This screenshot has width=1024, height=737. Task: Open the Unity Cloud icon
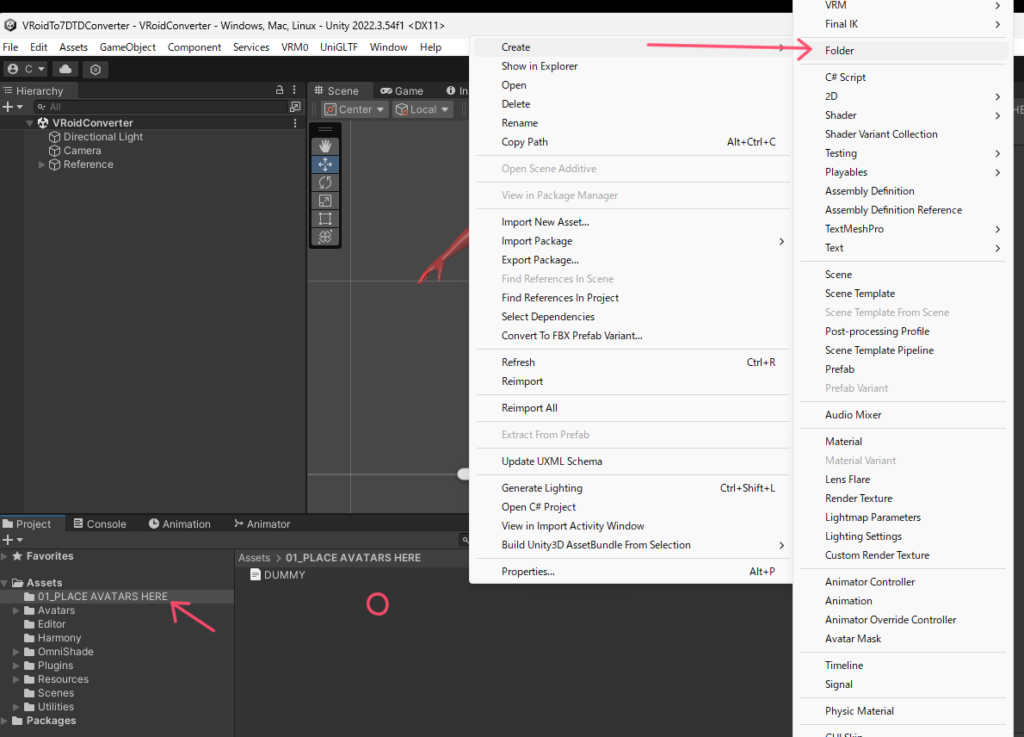point(66,69)
